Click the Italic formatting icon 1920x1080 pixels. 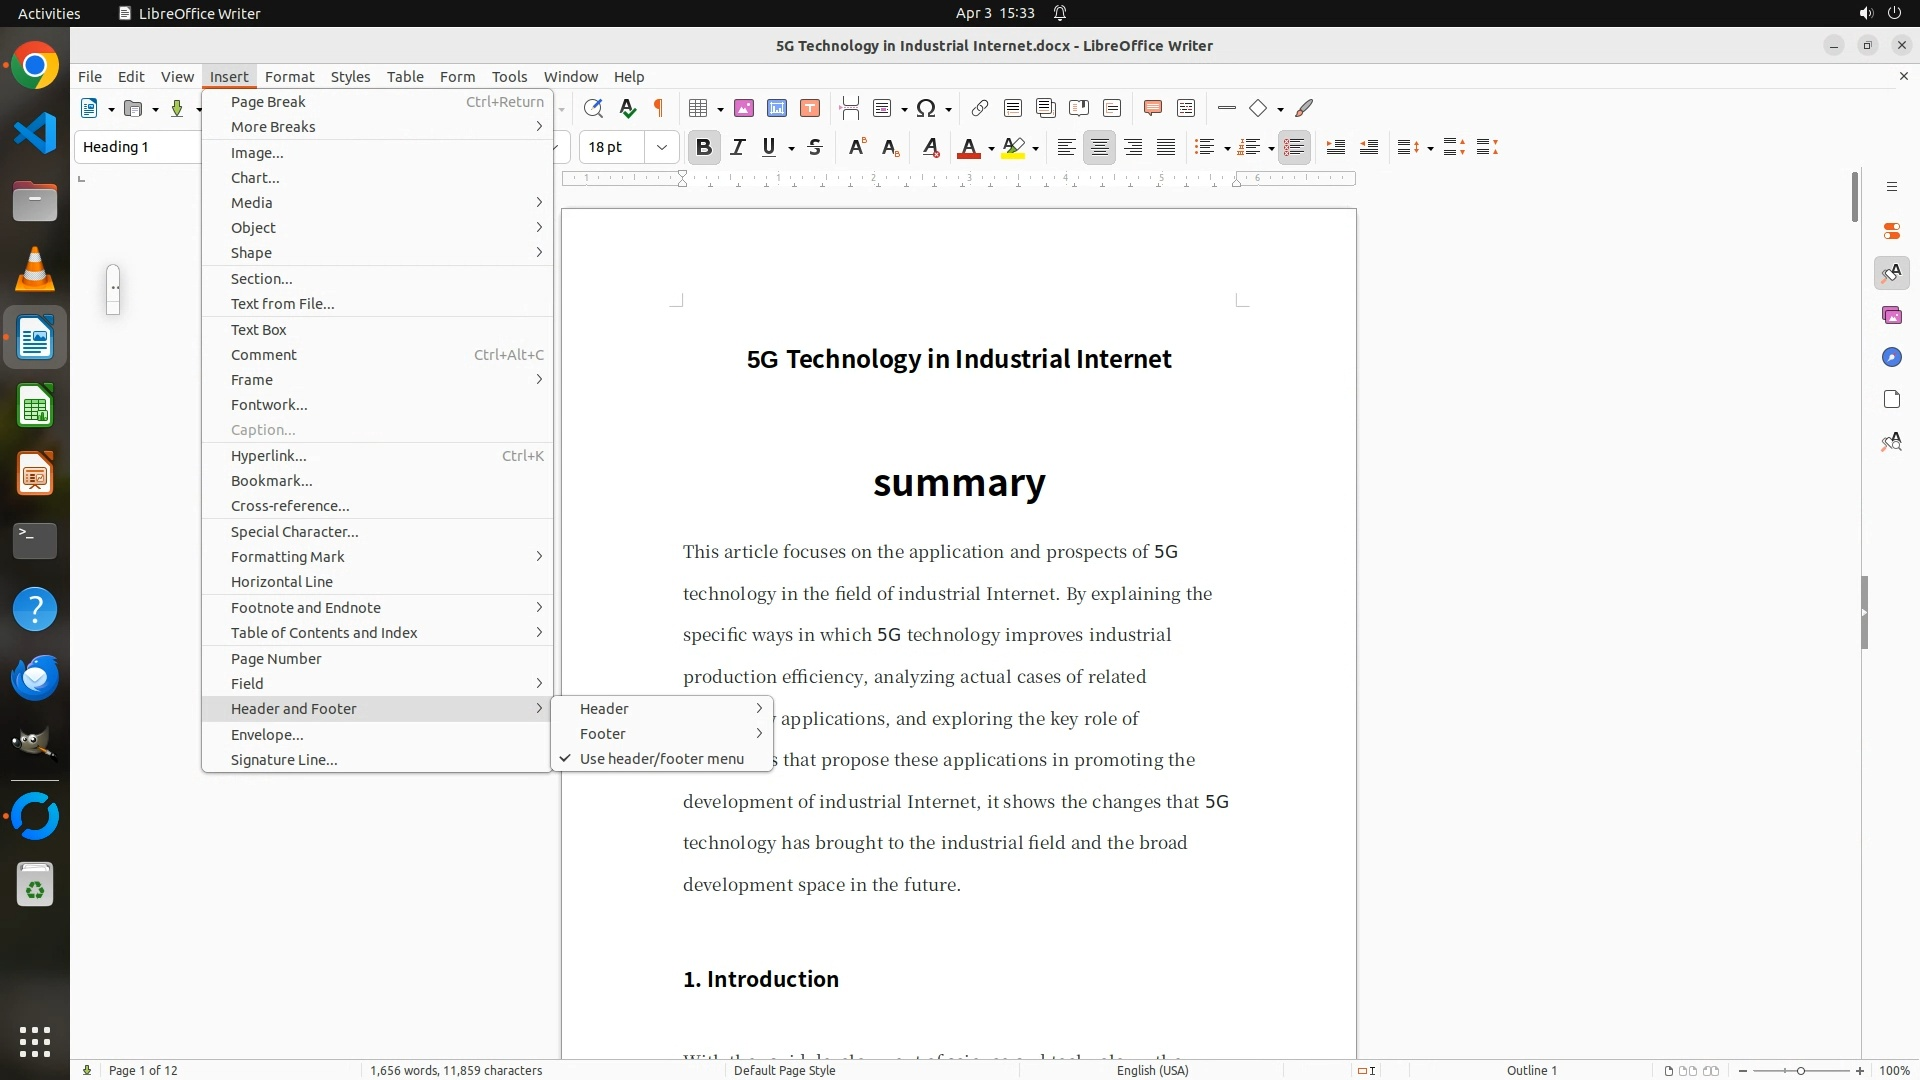737,148
